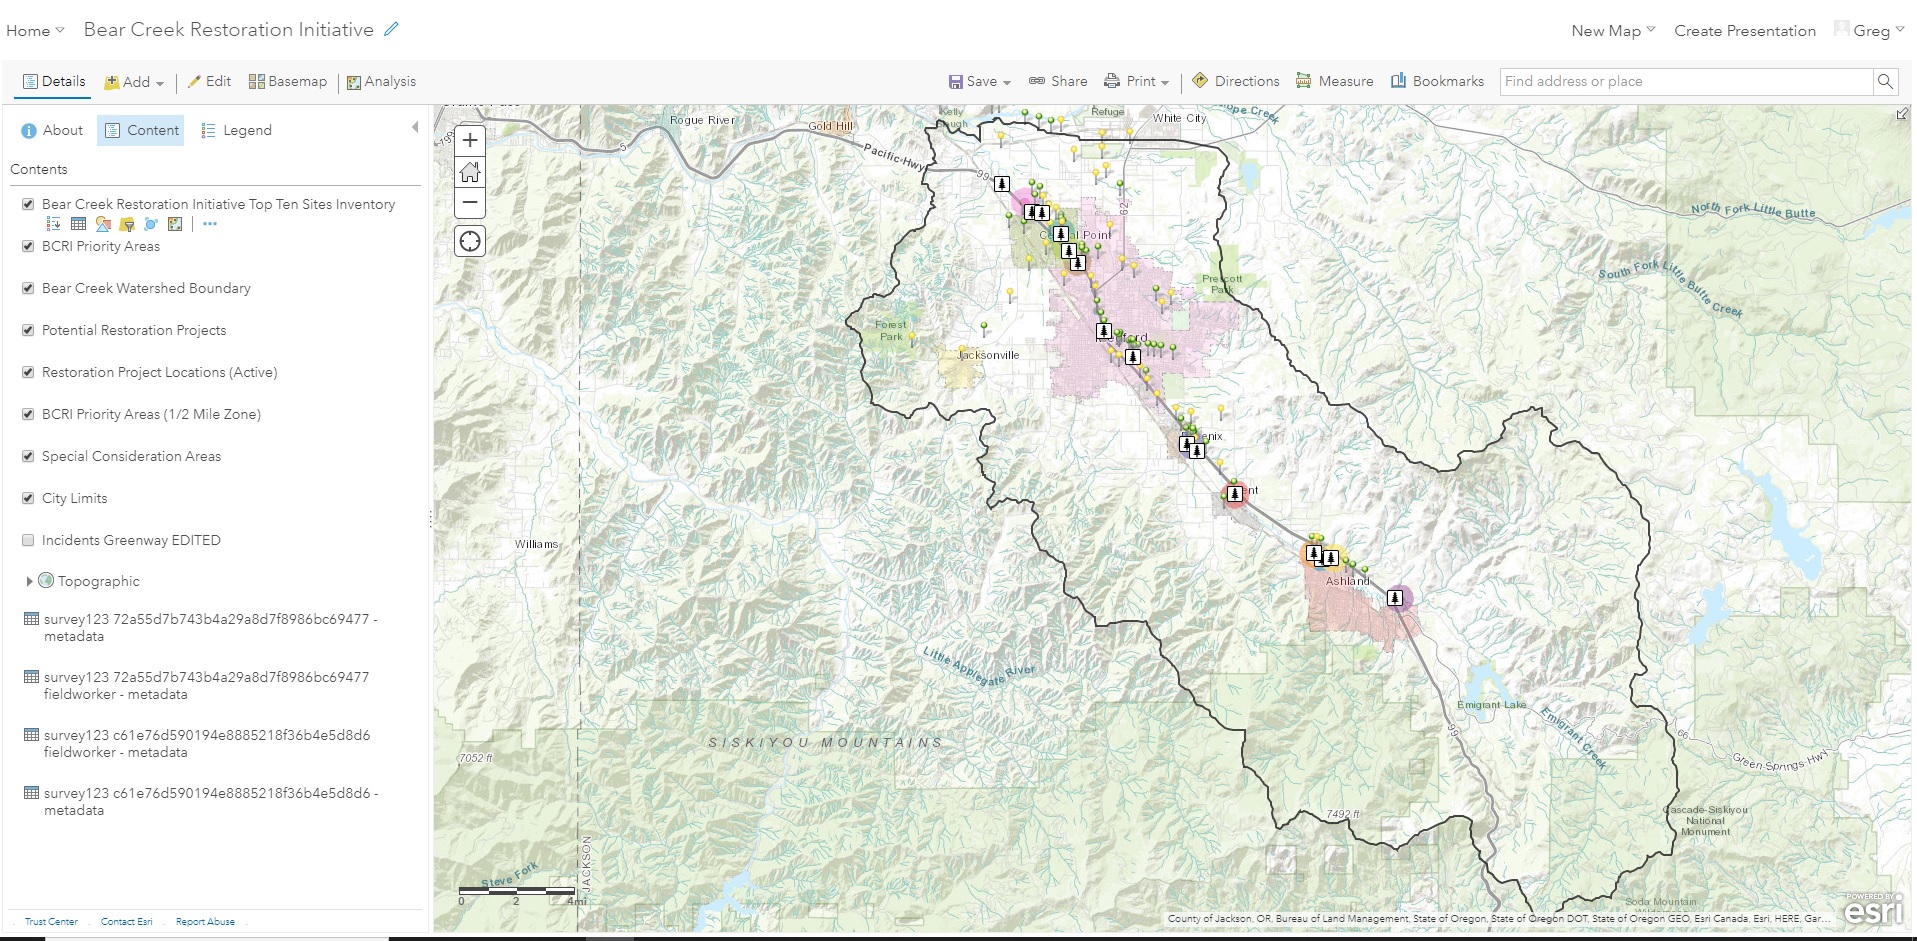Viewport: 1917px width, 941px height.
Task: Open the Trust Center link
Action: click(x=51, y=921)
